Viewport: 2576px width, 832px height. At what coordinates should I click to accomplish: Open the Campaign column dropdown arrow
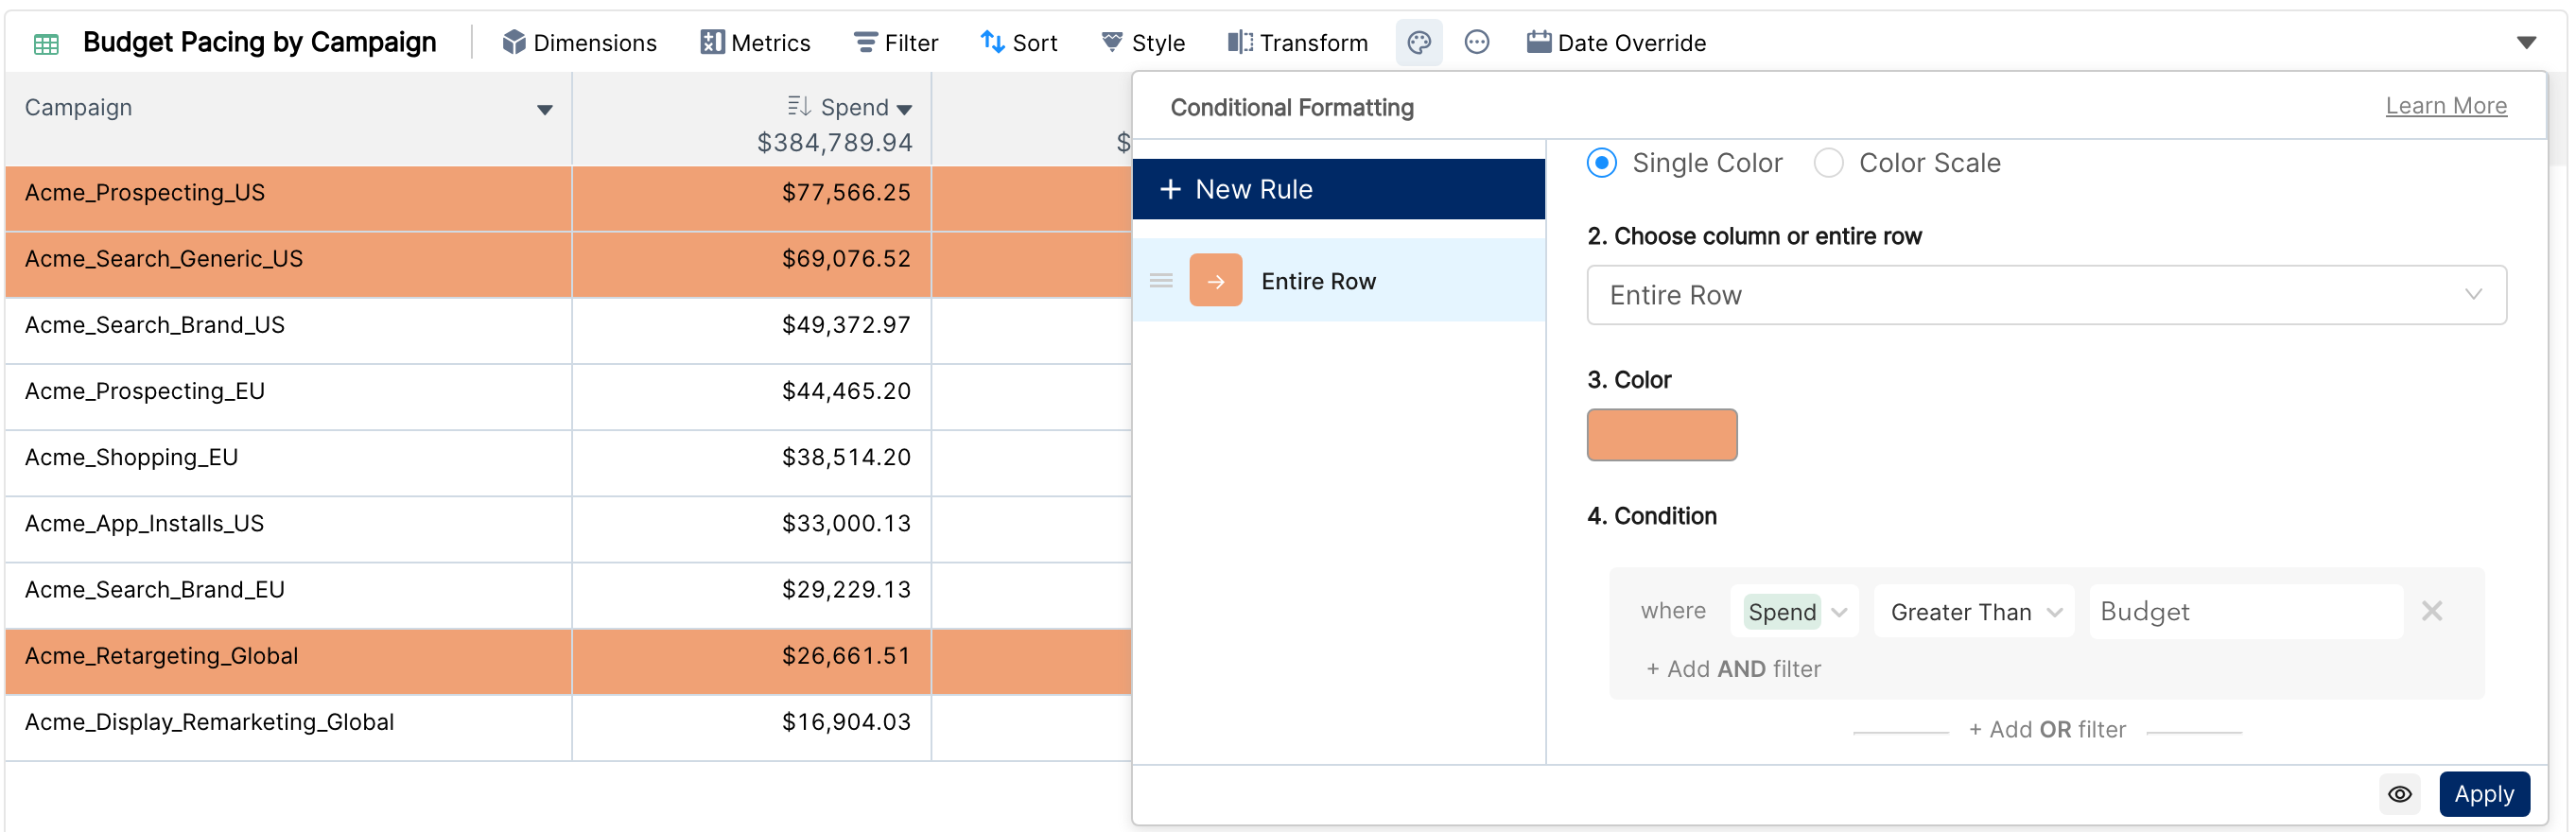click(x=544, y=110)
